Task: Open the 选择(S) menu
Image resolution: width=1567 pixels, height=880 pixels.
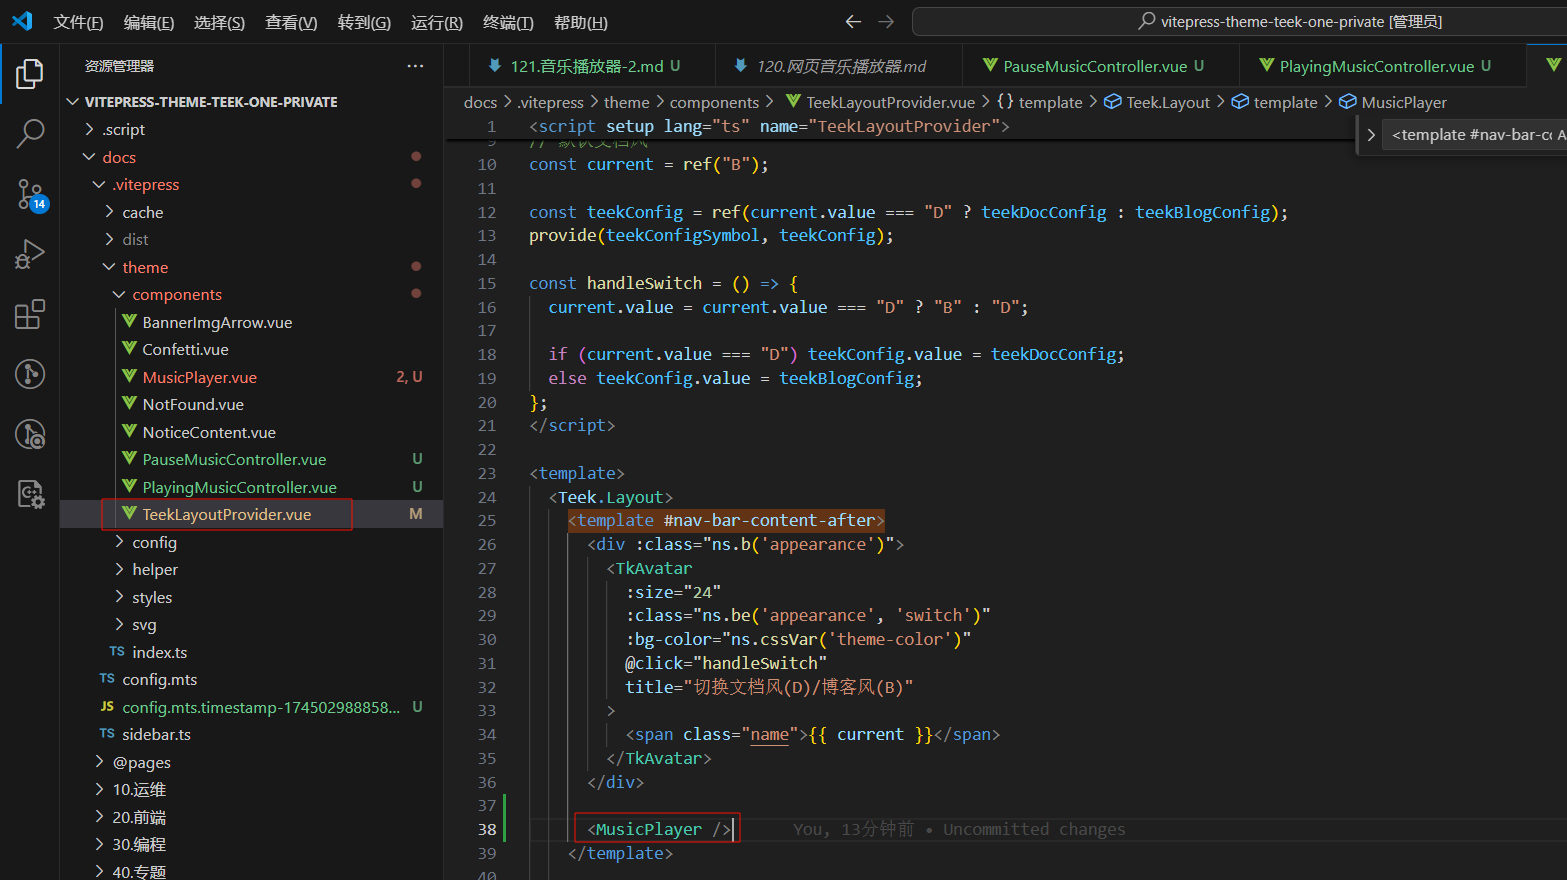Action: coord(219,22)
